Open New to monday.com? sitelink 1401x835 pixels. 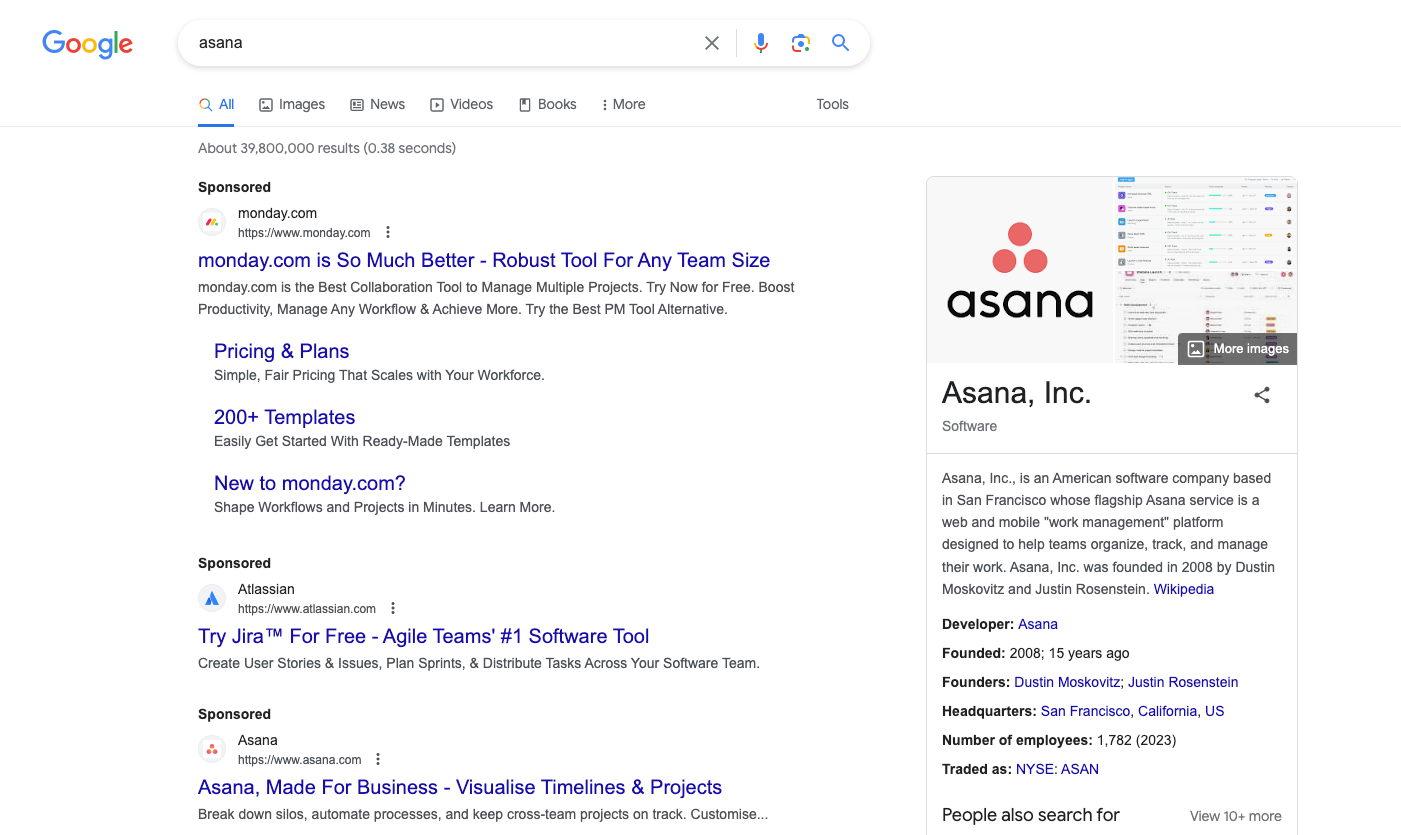(x=309, y=483)
